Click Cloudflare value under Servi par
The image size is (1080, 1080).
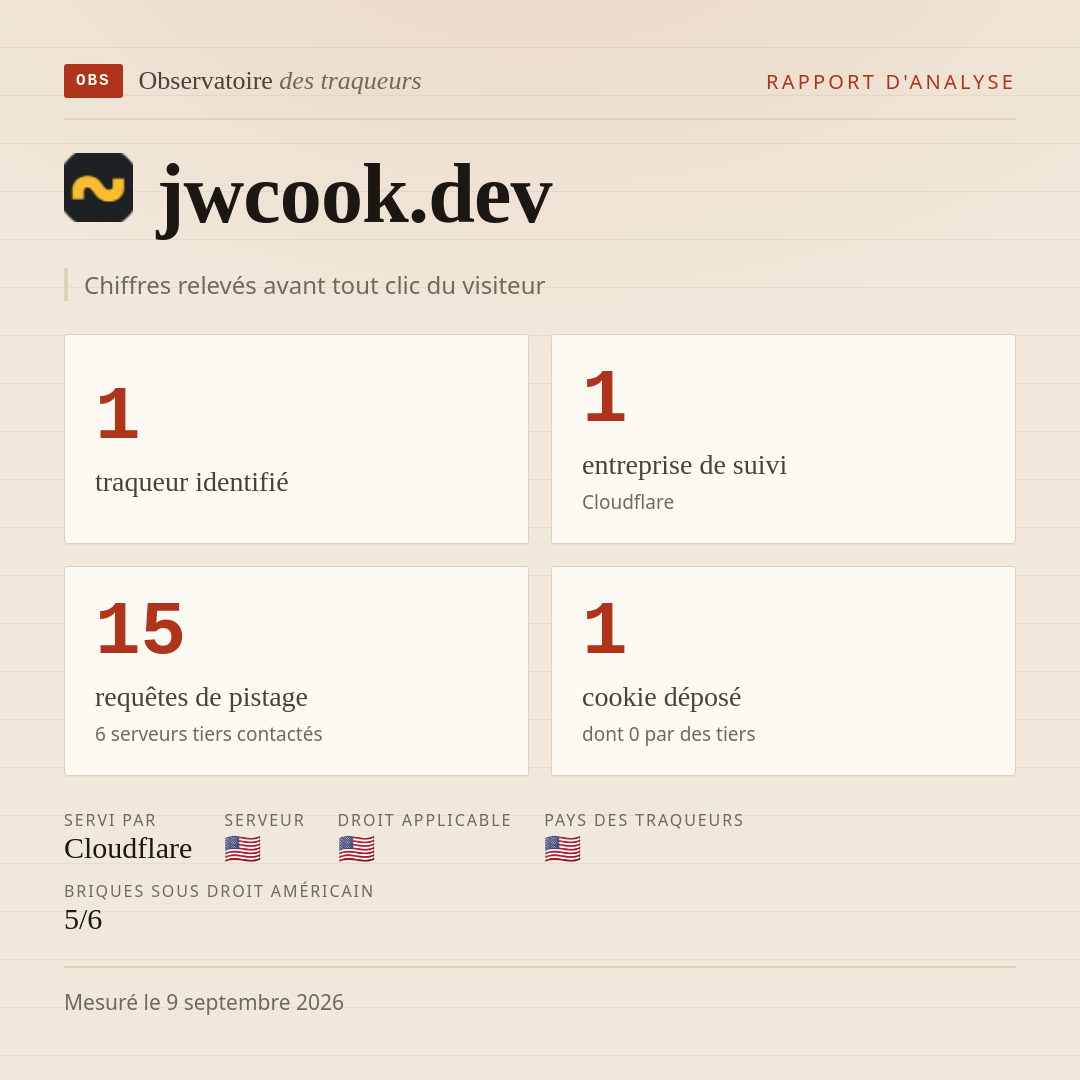[128, 849]
